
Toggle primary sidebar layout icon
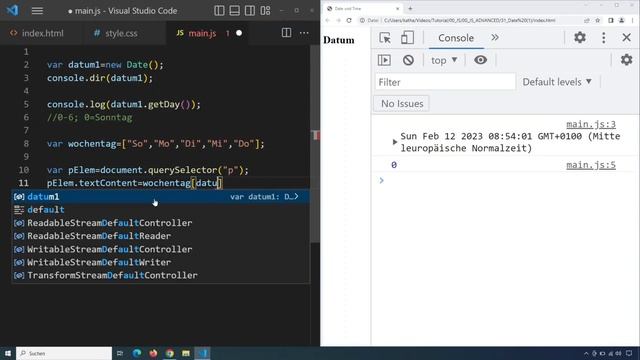(219, 11)
